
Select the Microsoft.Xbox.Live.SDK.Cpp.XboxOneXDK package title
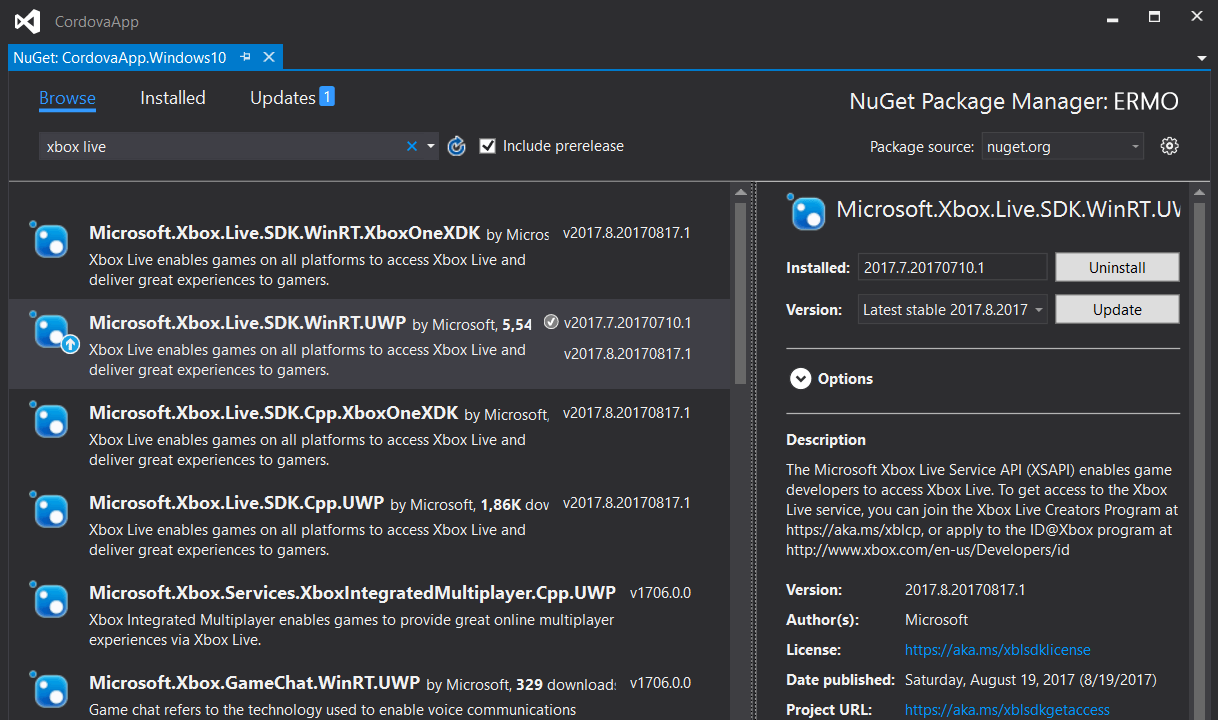274,413
